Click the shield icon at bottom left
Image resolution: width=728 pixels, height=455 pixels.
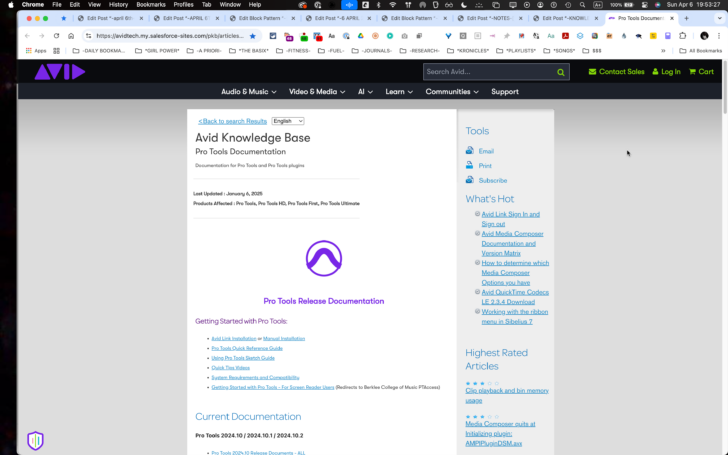click(35, 440)
